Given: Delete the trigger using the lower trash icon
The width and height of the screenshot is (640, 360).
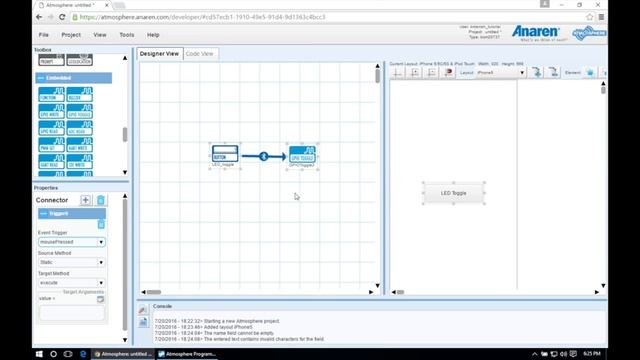Looking at the screenshot, I should click(101, 224).
